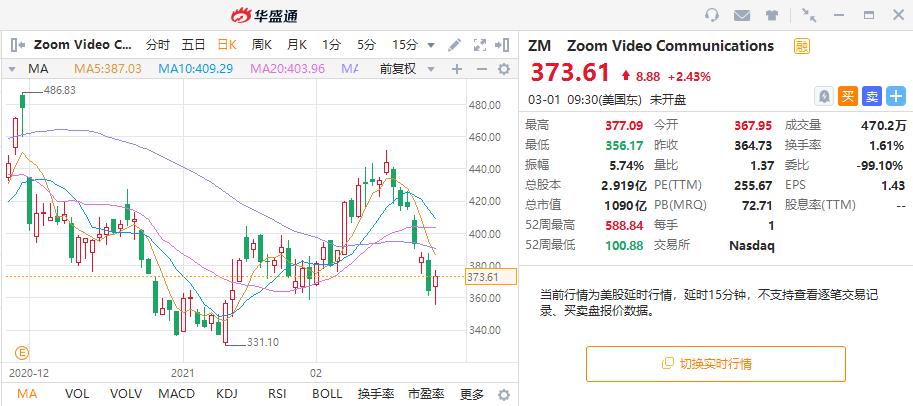Select the MA indicator tab at bottom

point(27,394)
